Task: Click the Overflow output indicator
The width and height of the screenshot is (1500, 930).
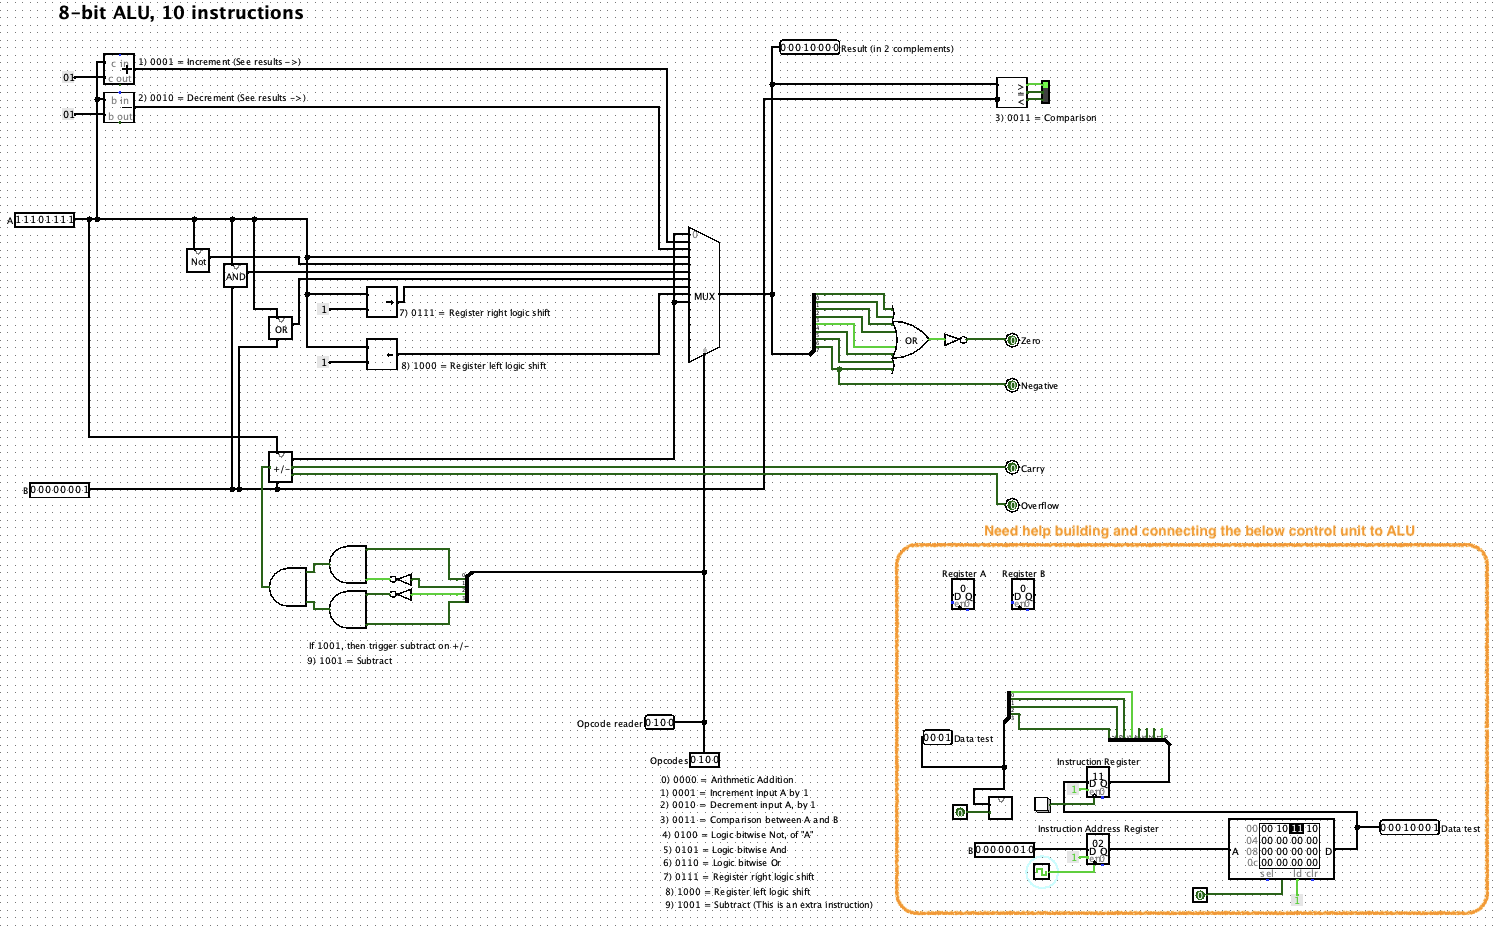Action: pyautogui.click(x=1012, y=505)
